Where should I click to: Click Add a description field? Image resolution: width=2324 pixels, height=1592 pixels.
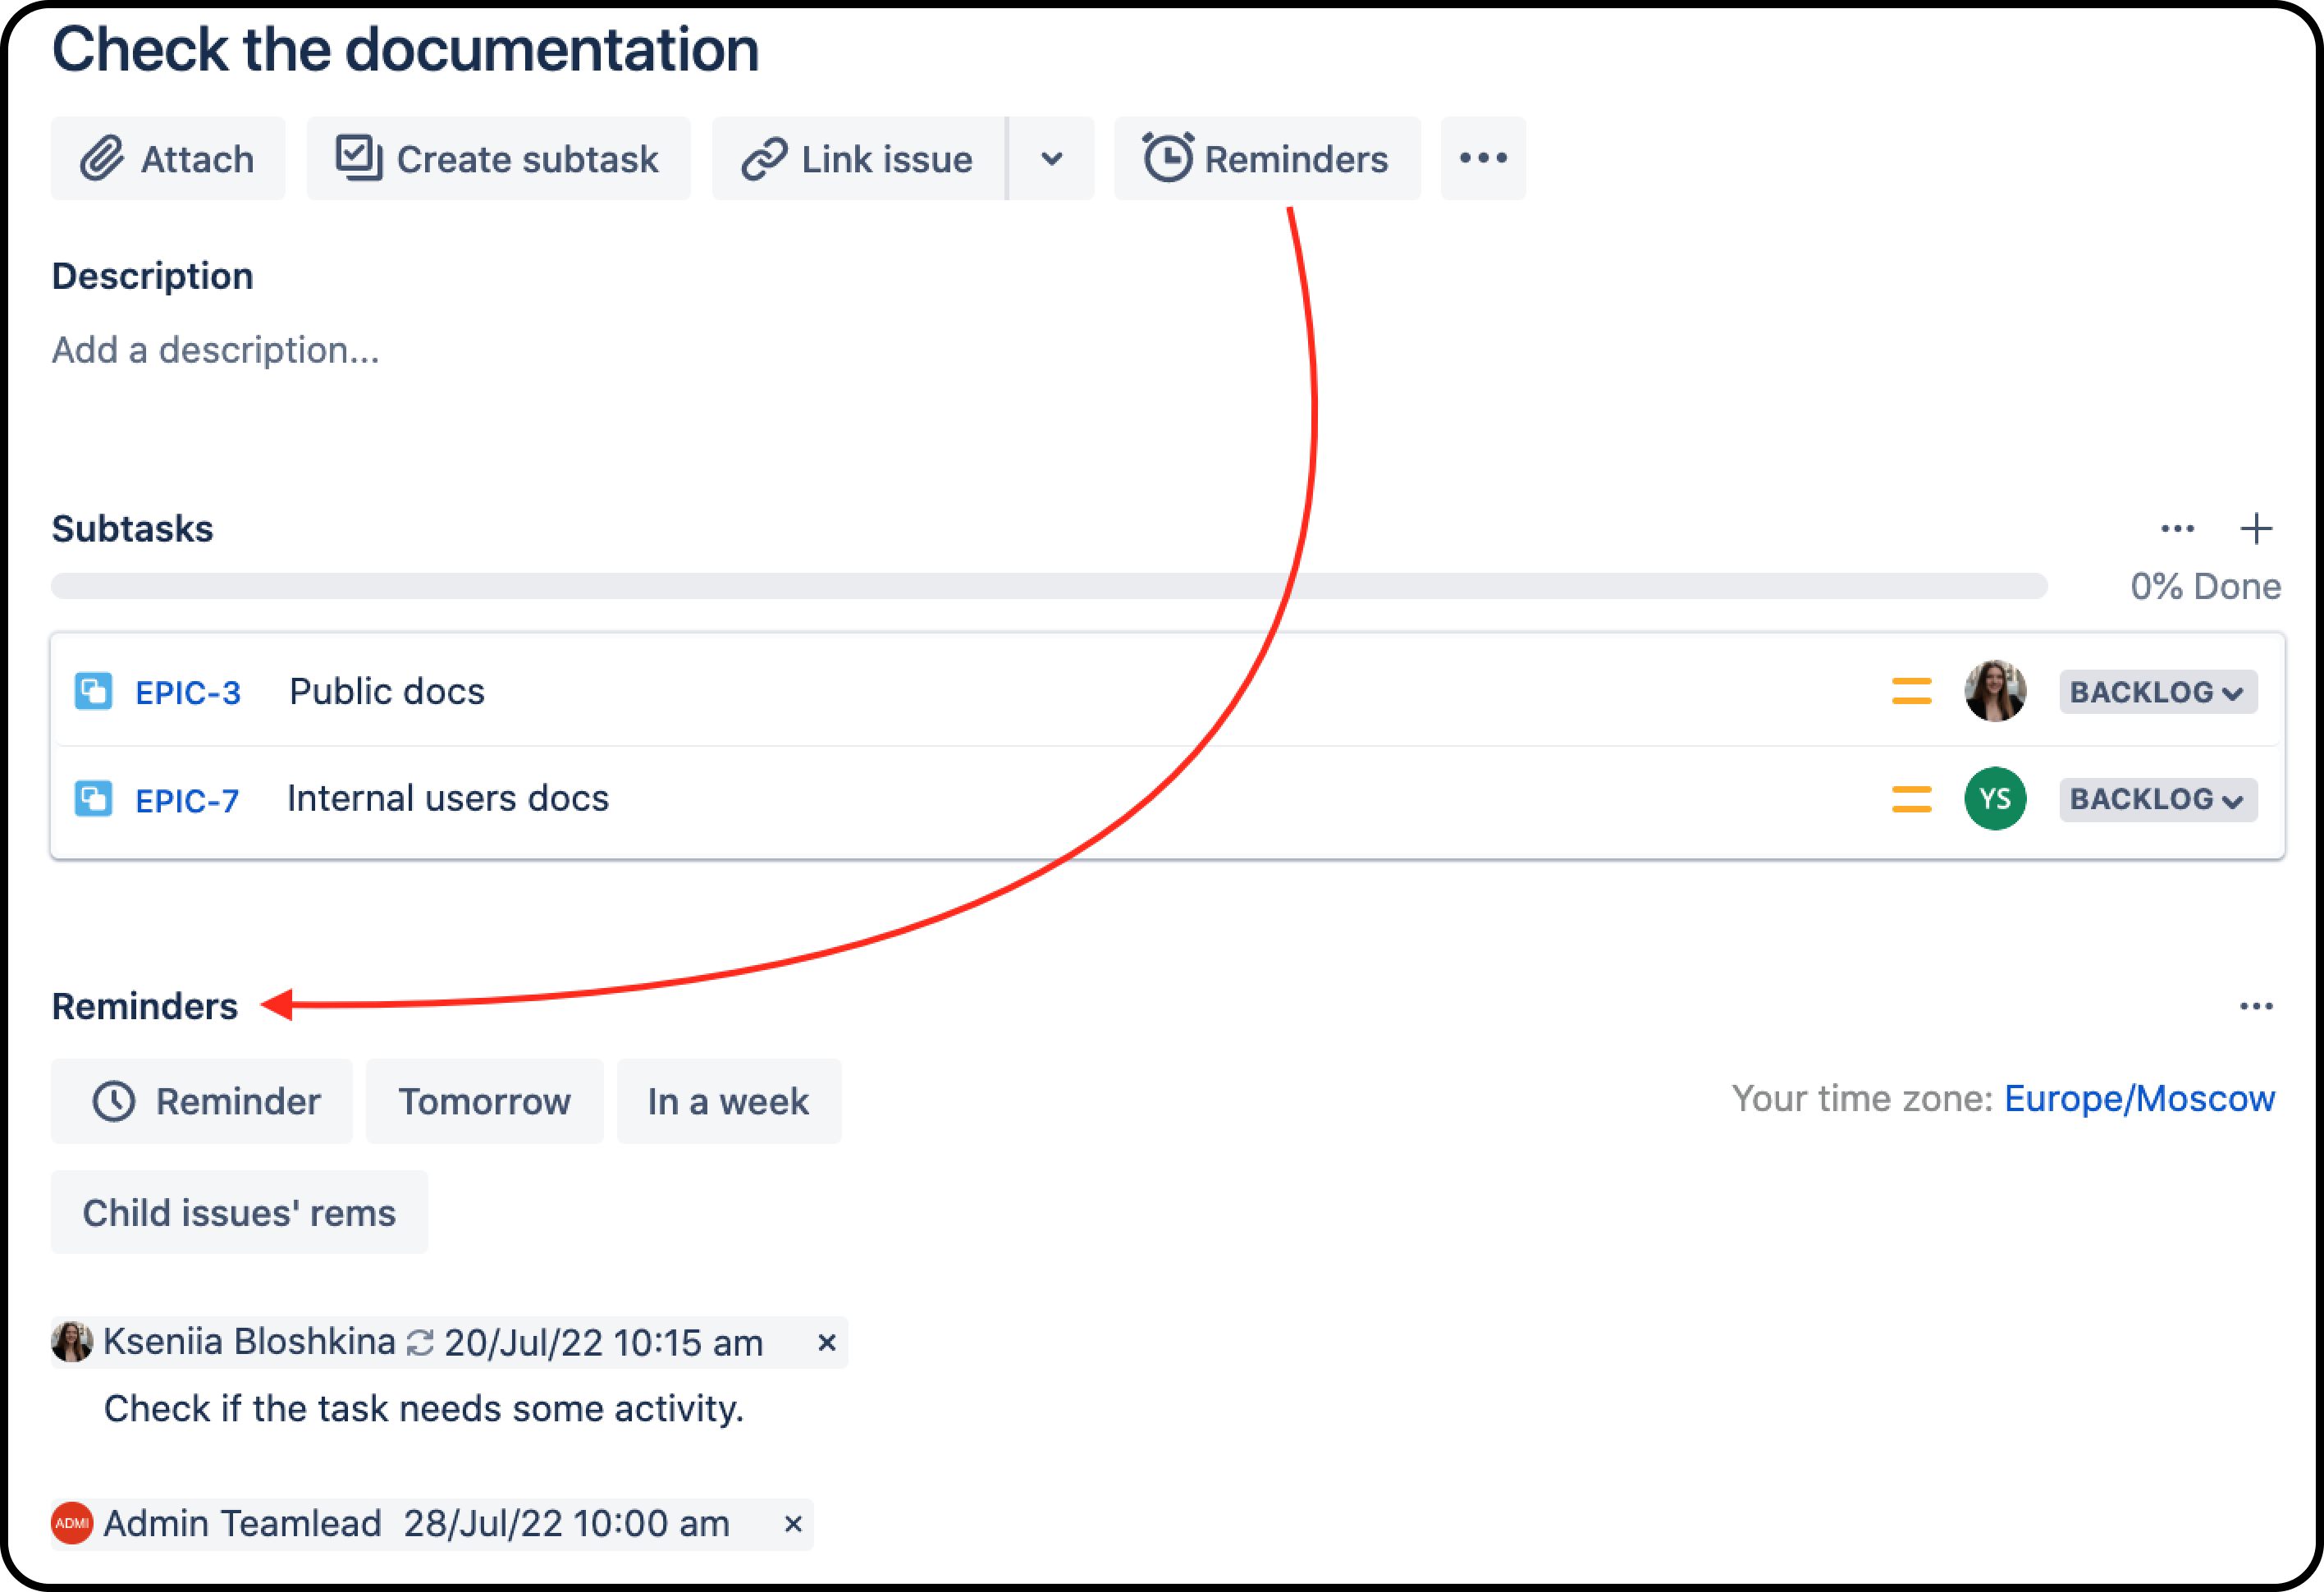216,351
